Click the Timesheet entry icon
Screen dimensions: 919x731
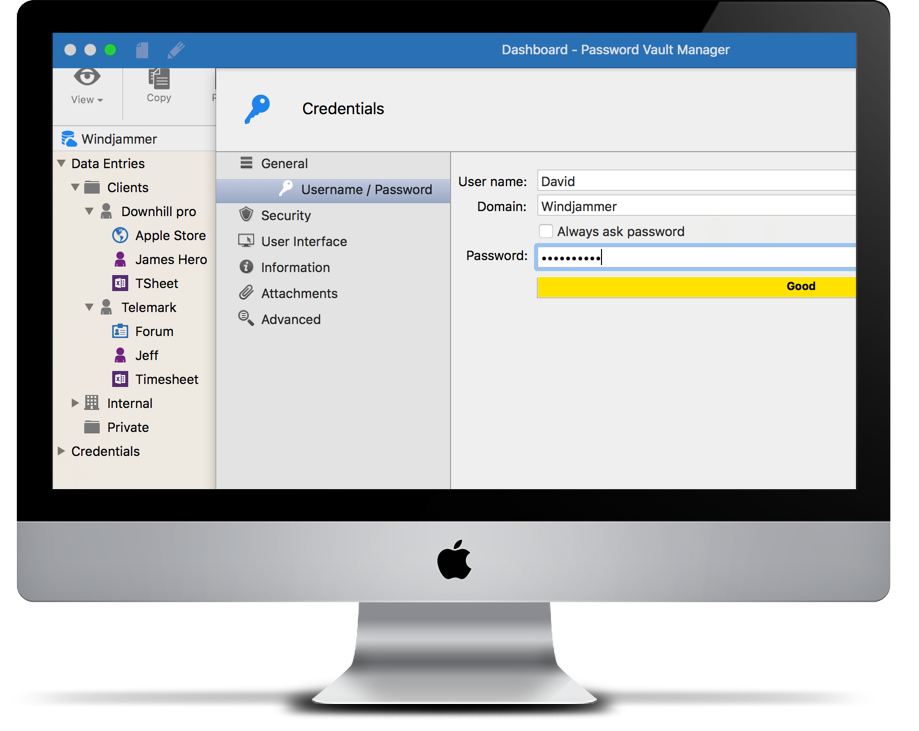[120, 379]
